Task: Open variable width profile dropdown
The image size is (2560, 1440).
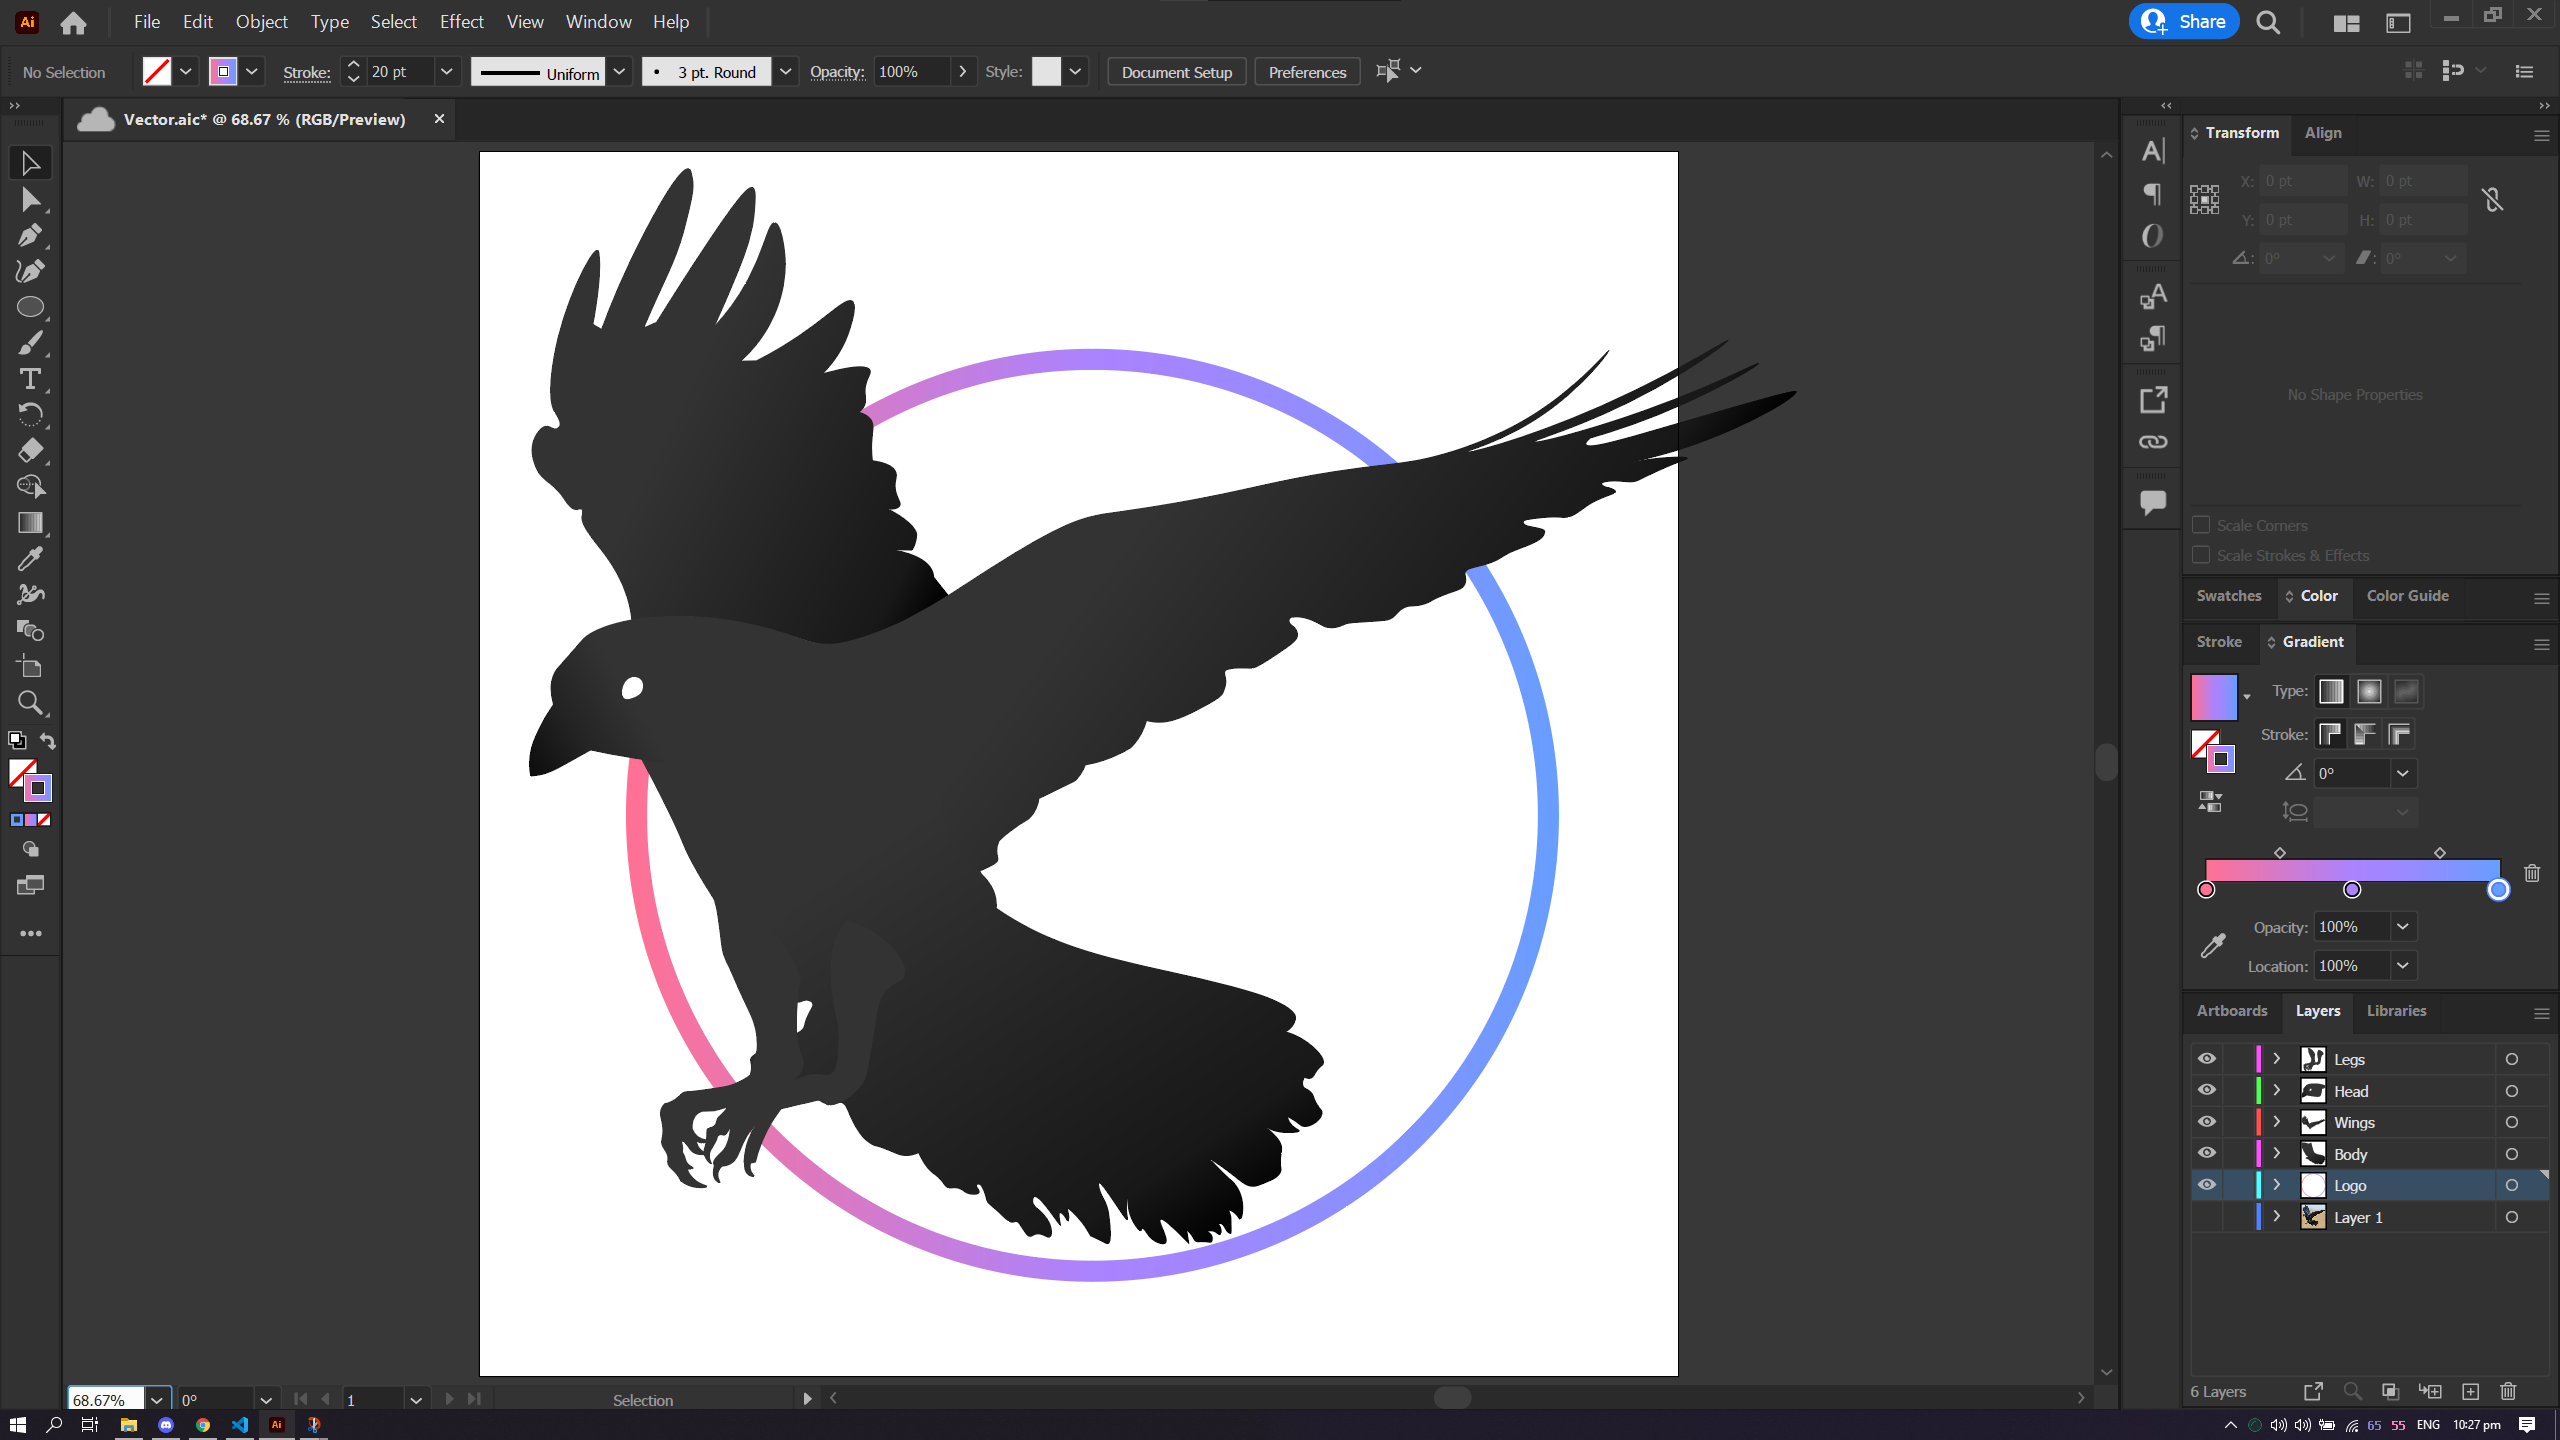Action: tap(620, 72)
